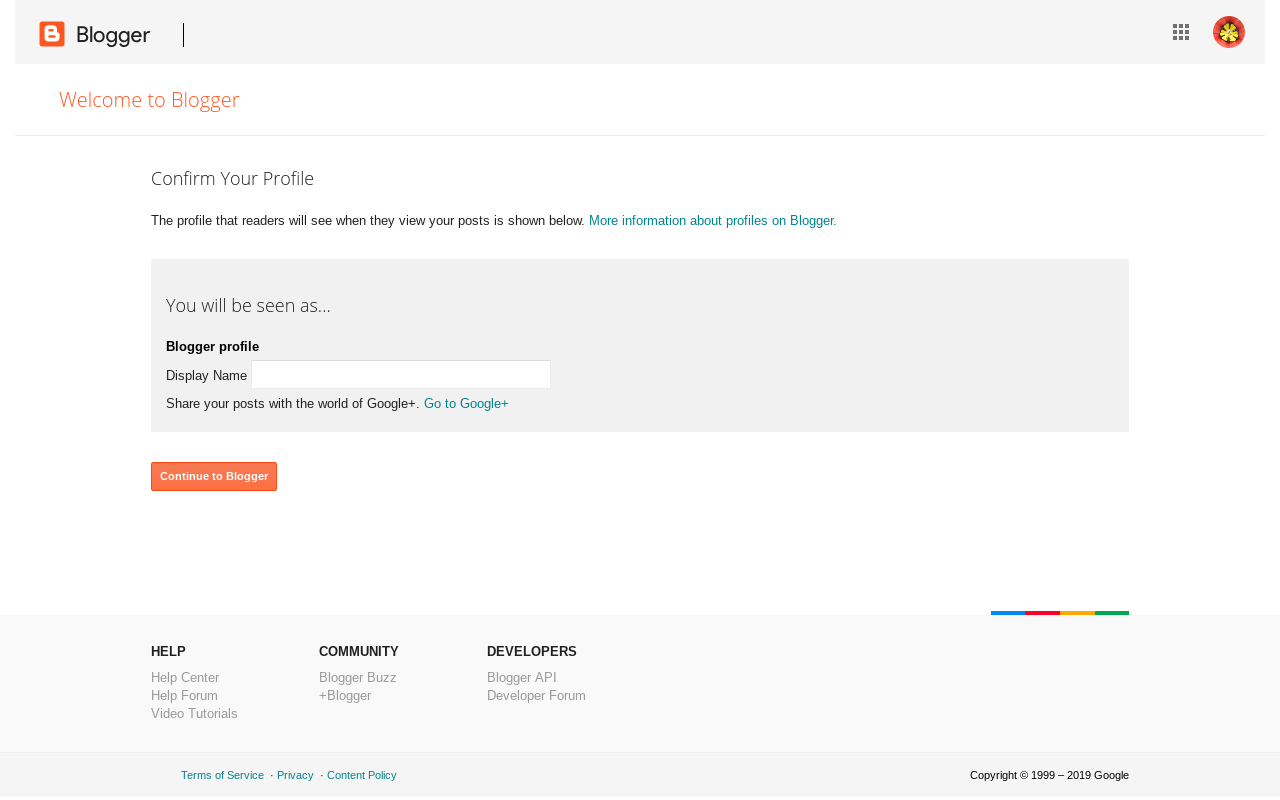Follow the Go to Google+ link
The height and width of the screenshot is (800, 1280).
(x=466, y=404)
